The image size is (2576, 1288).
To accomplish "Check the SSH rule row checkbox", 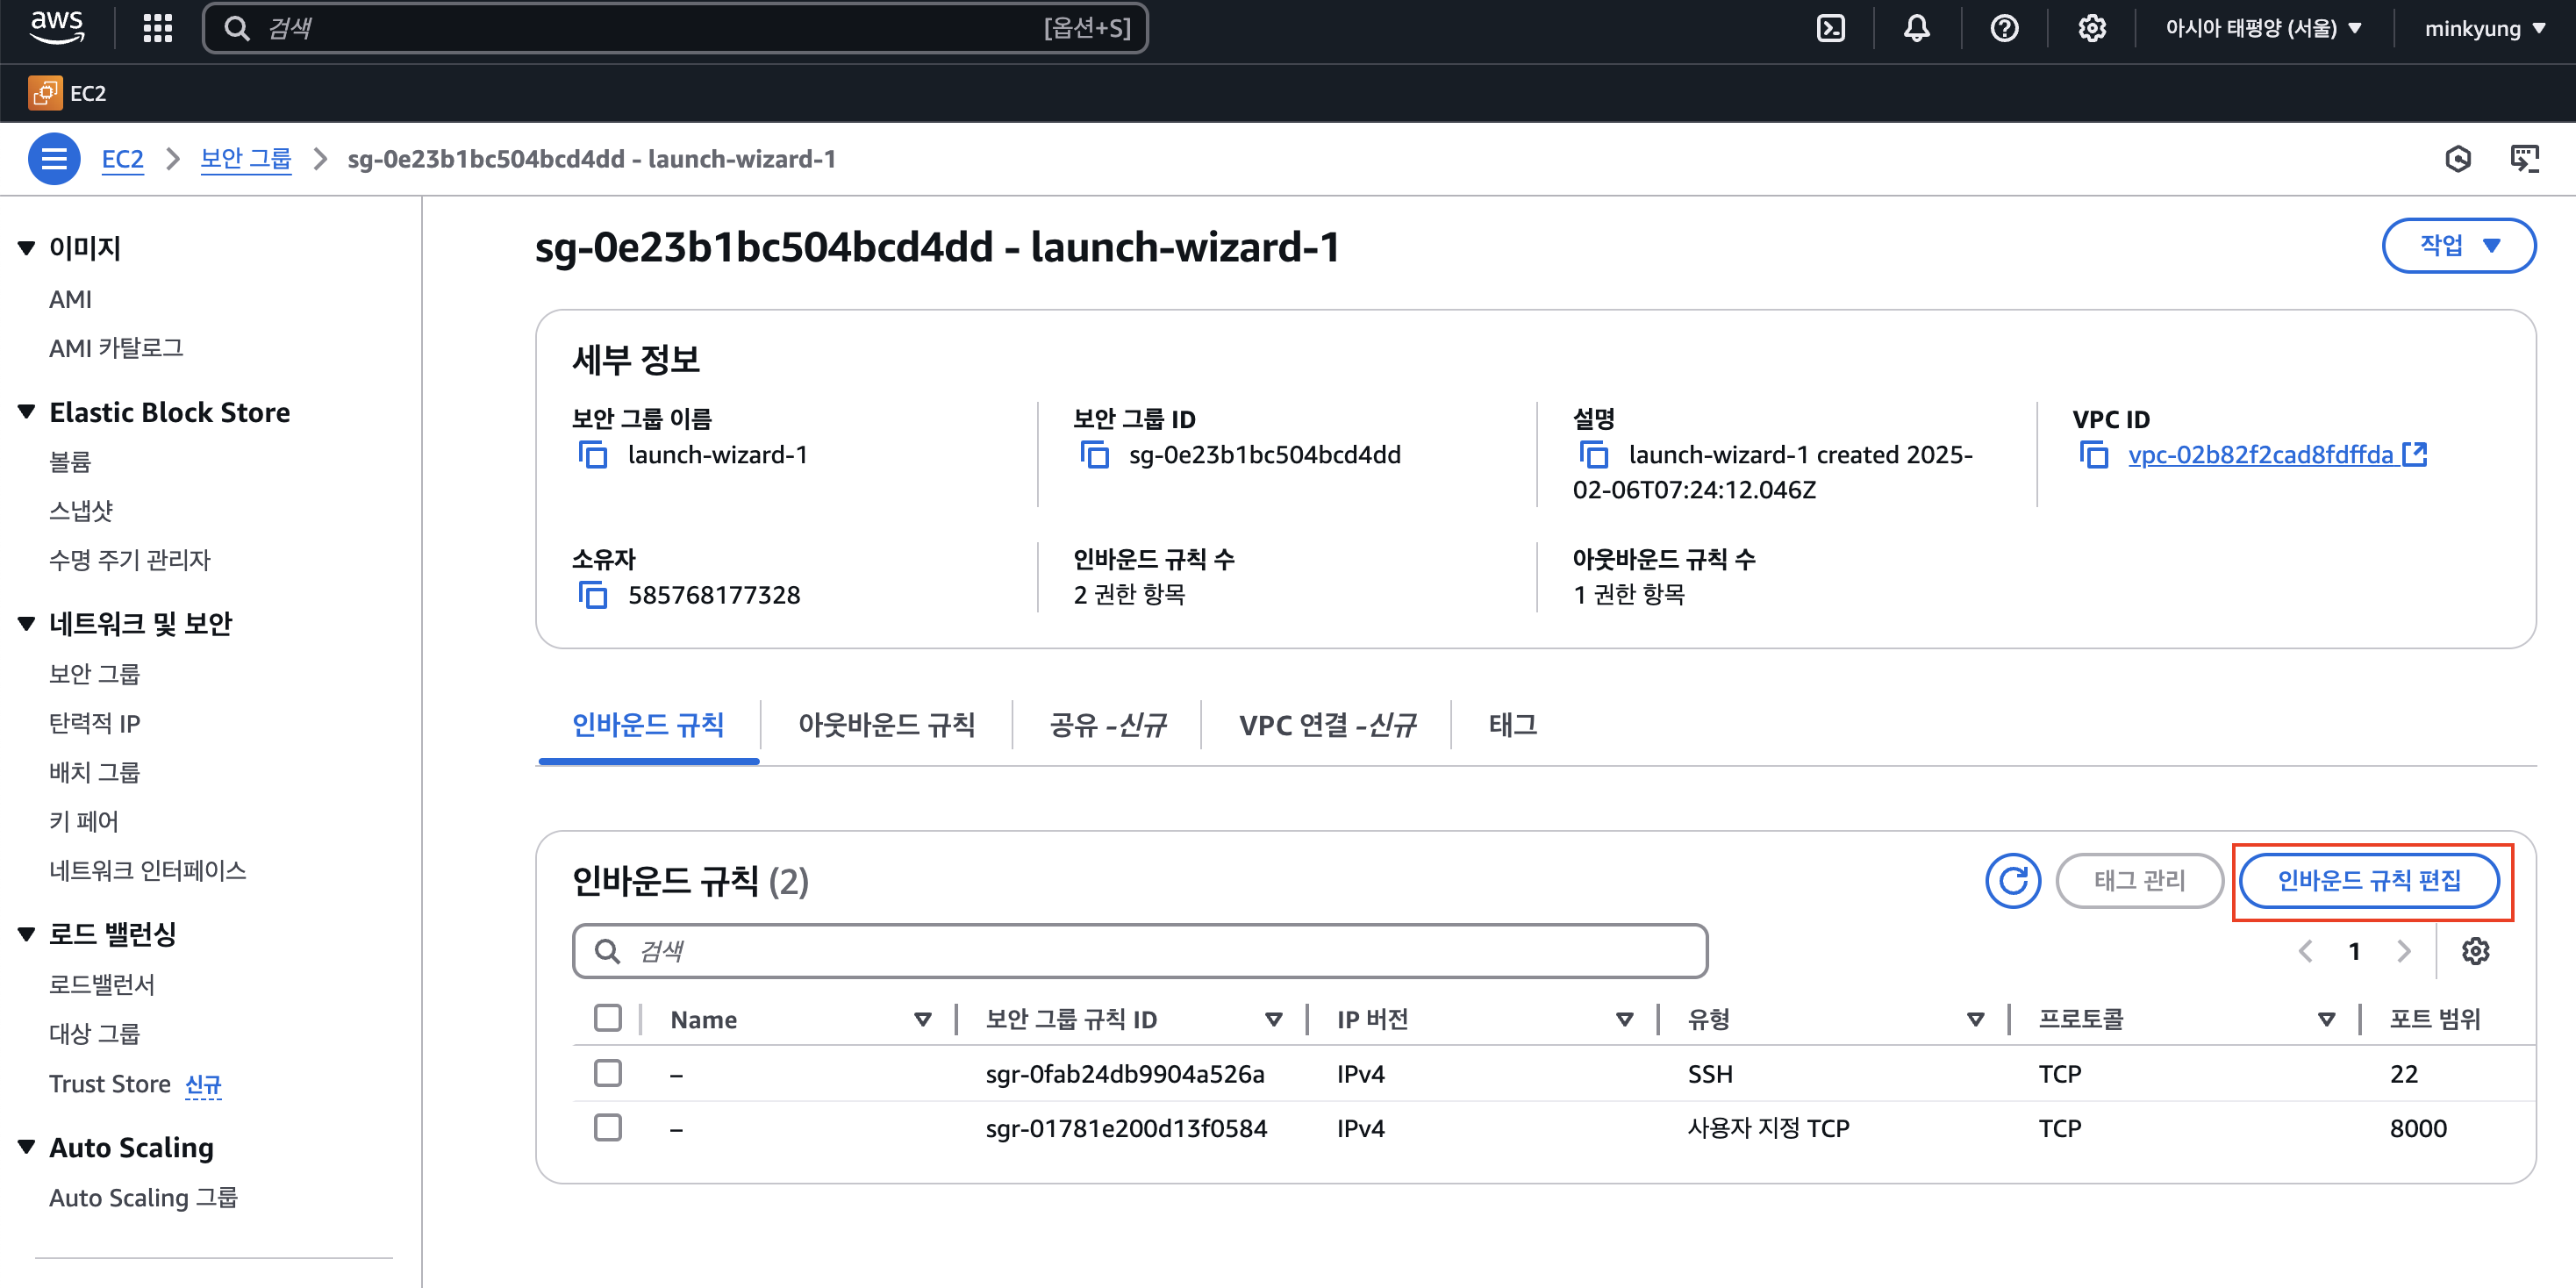I will pos(607,1073).
